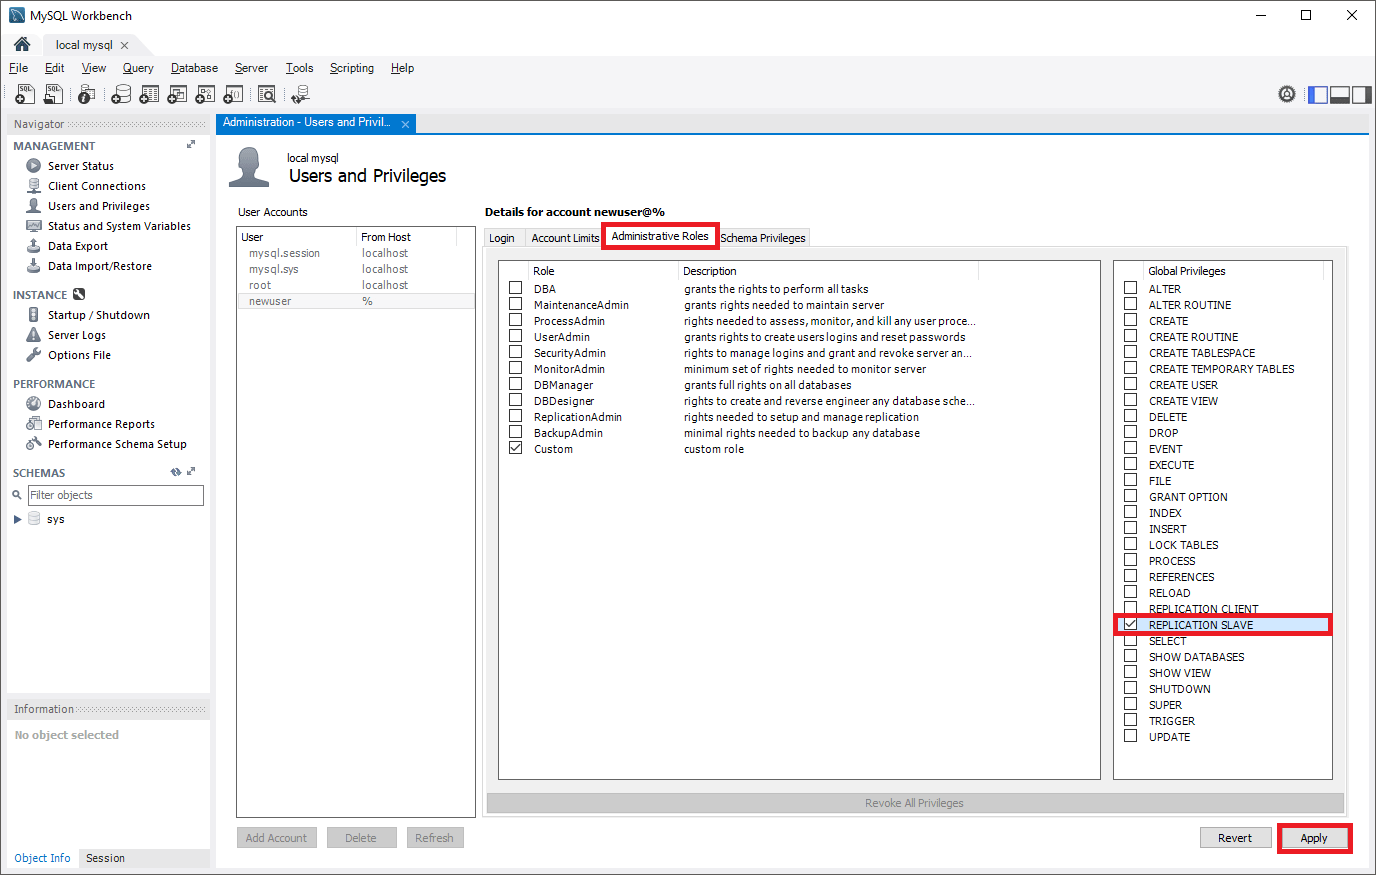Open Search table data
Viewport: 1376px width, 875px height.
(267, 93)
